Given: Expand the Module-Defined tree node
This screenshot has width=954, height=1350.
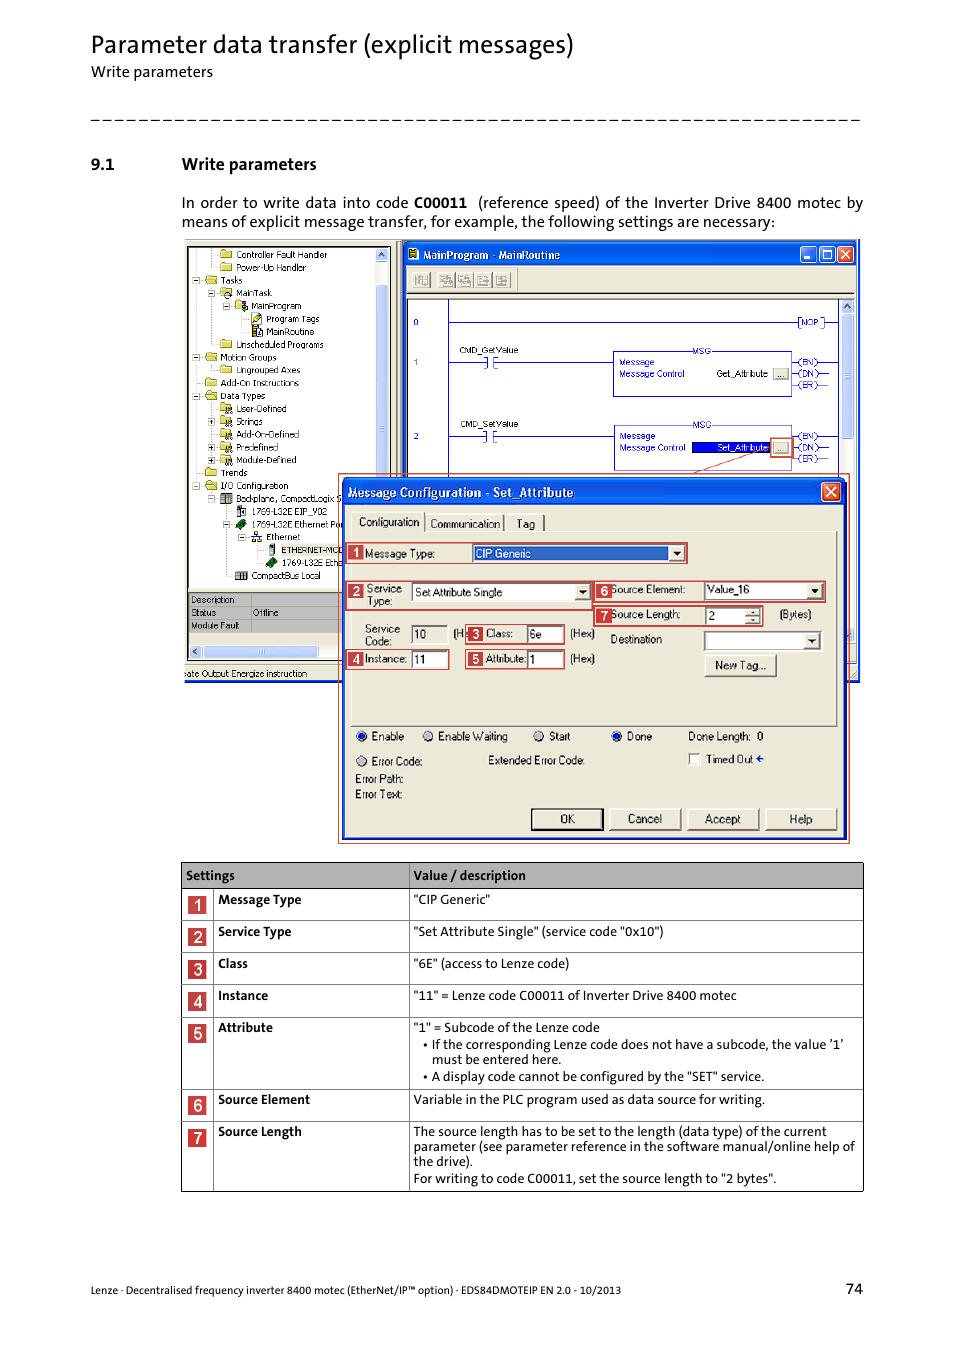Looking at the screenshot, I should point(211,460).
